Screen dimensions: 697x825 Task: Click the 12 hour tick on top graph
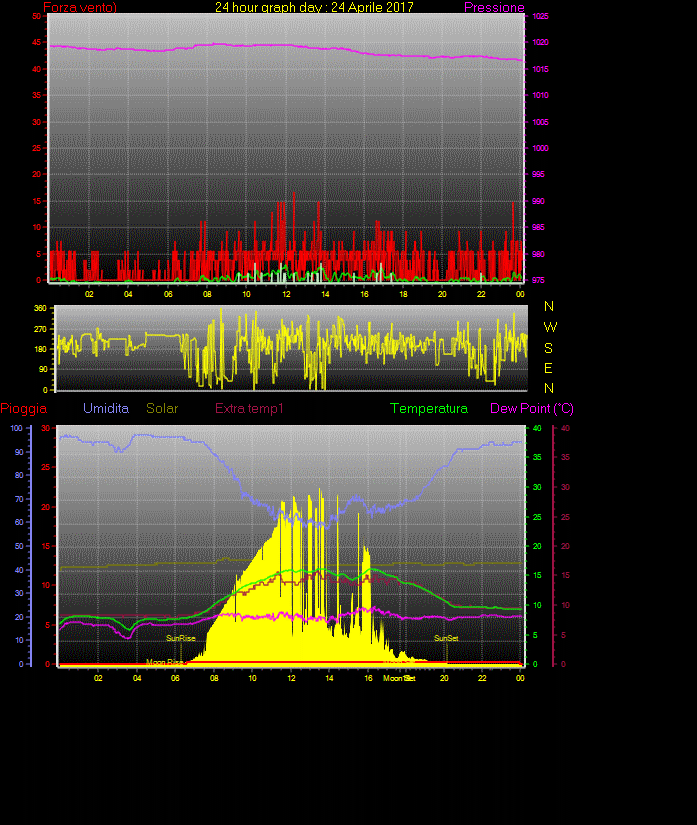[x=286, y=294]
